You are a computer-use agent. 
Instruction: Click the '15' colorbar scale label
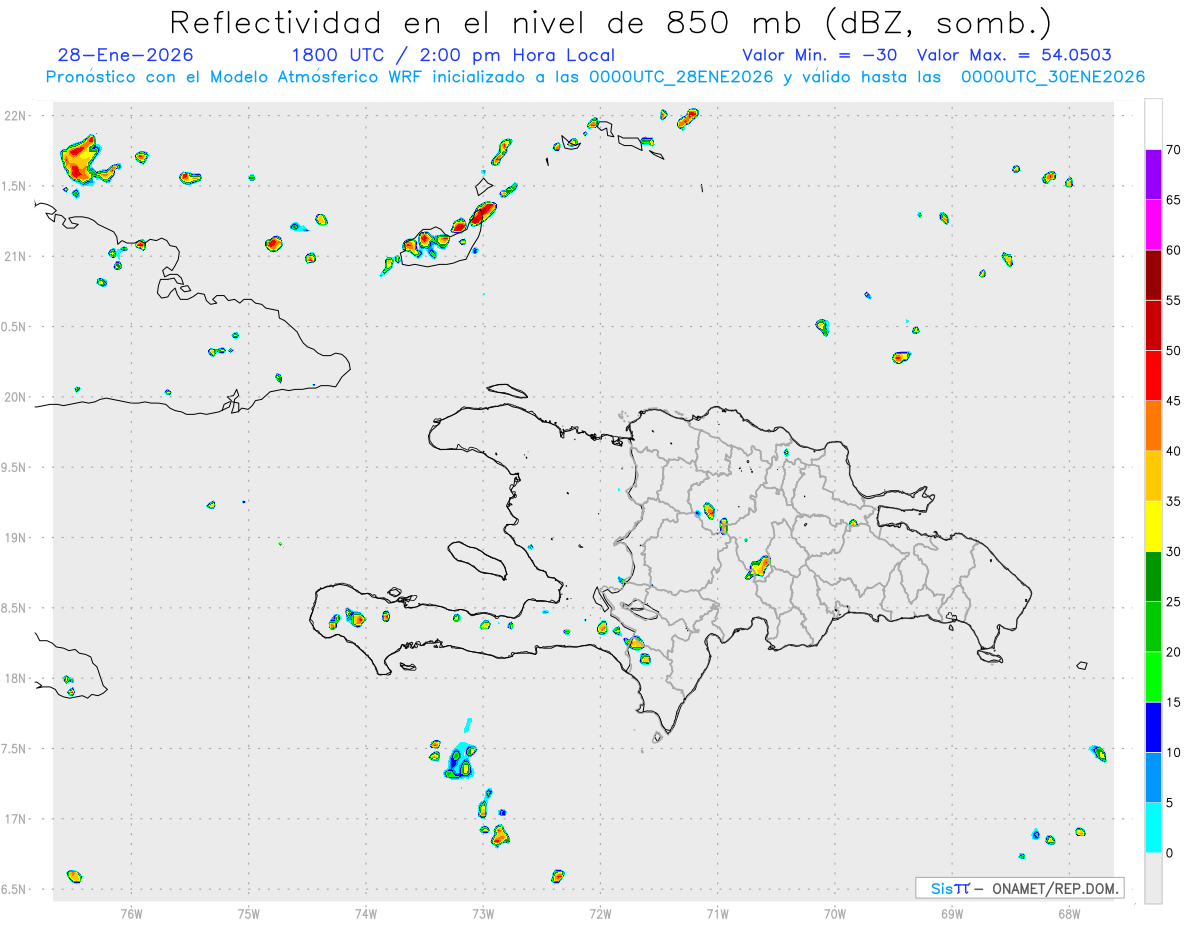[x=1173, y=702]
